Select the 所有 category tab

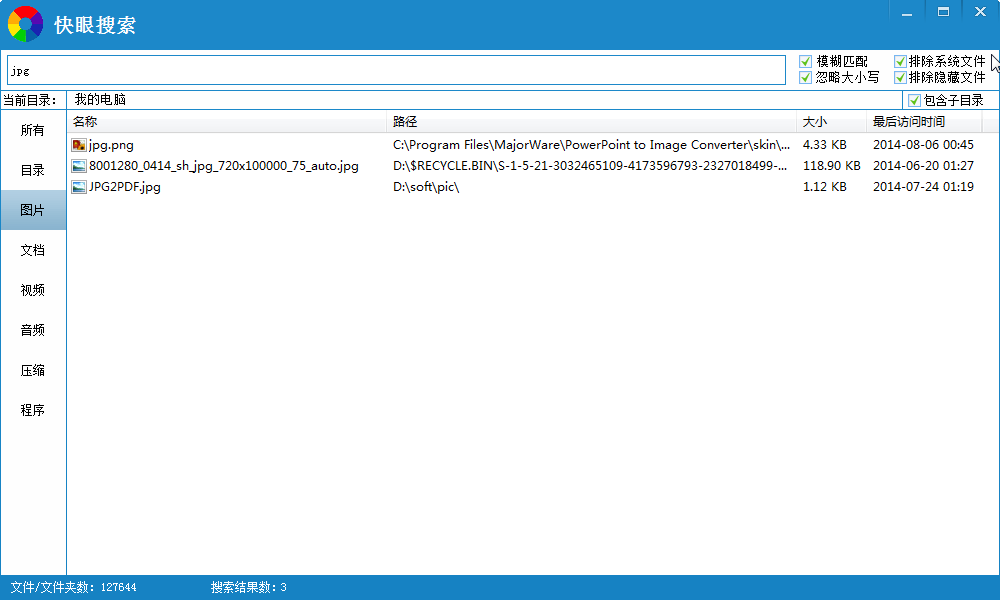tap(33, 130)
